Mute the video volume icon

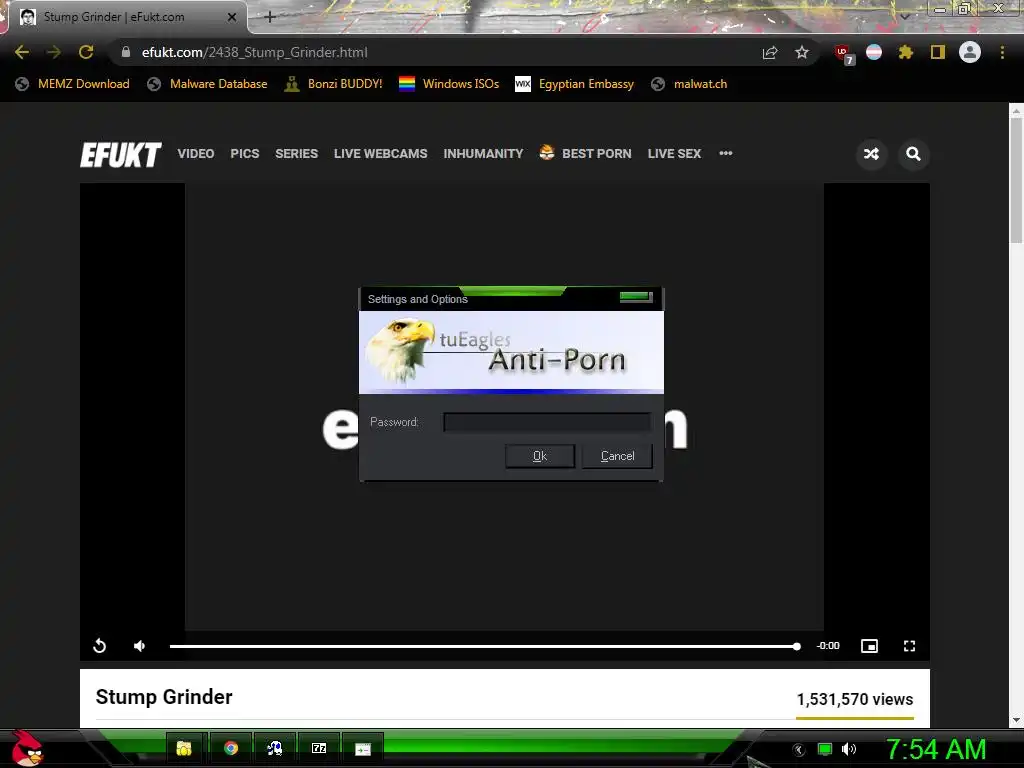139,646
